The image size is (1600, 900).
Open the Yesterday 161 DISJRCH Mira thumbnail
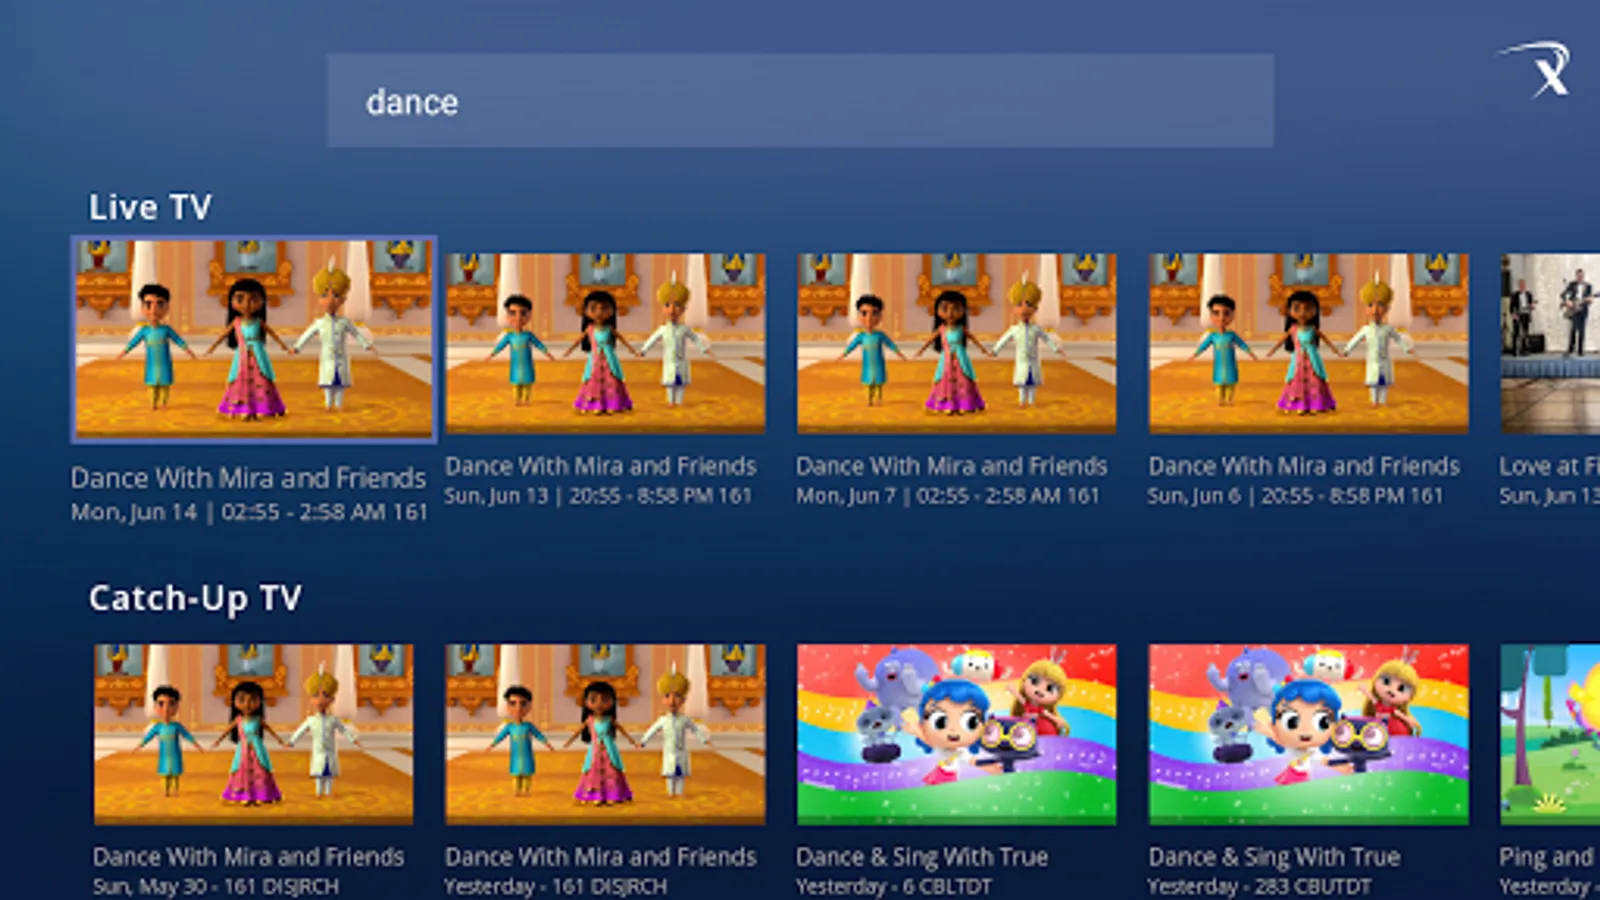point(605,734)
